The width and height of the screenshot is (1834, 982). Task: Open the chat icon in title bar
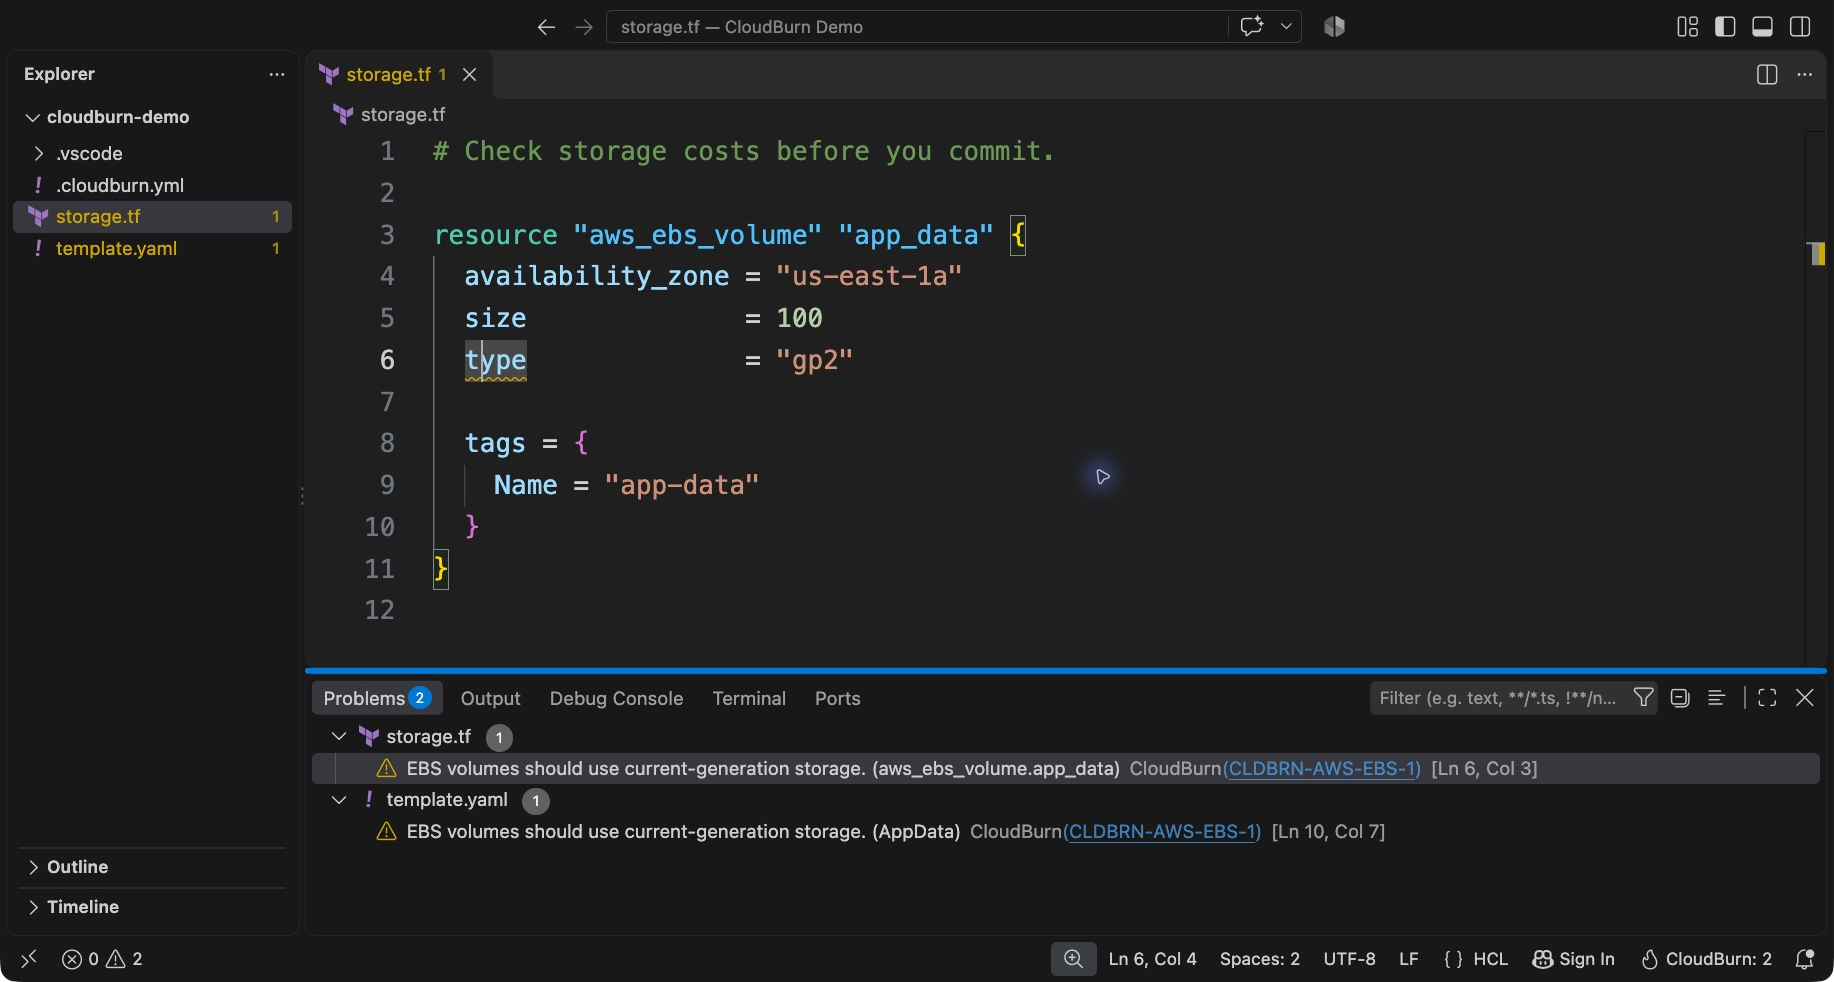1252,27
